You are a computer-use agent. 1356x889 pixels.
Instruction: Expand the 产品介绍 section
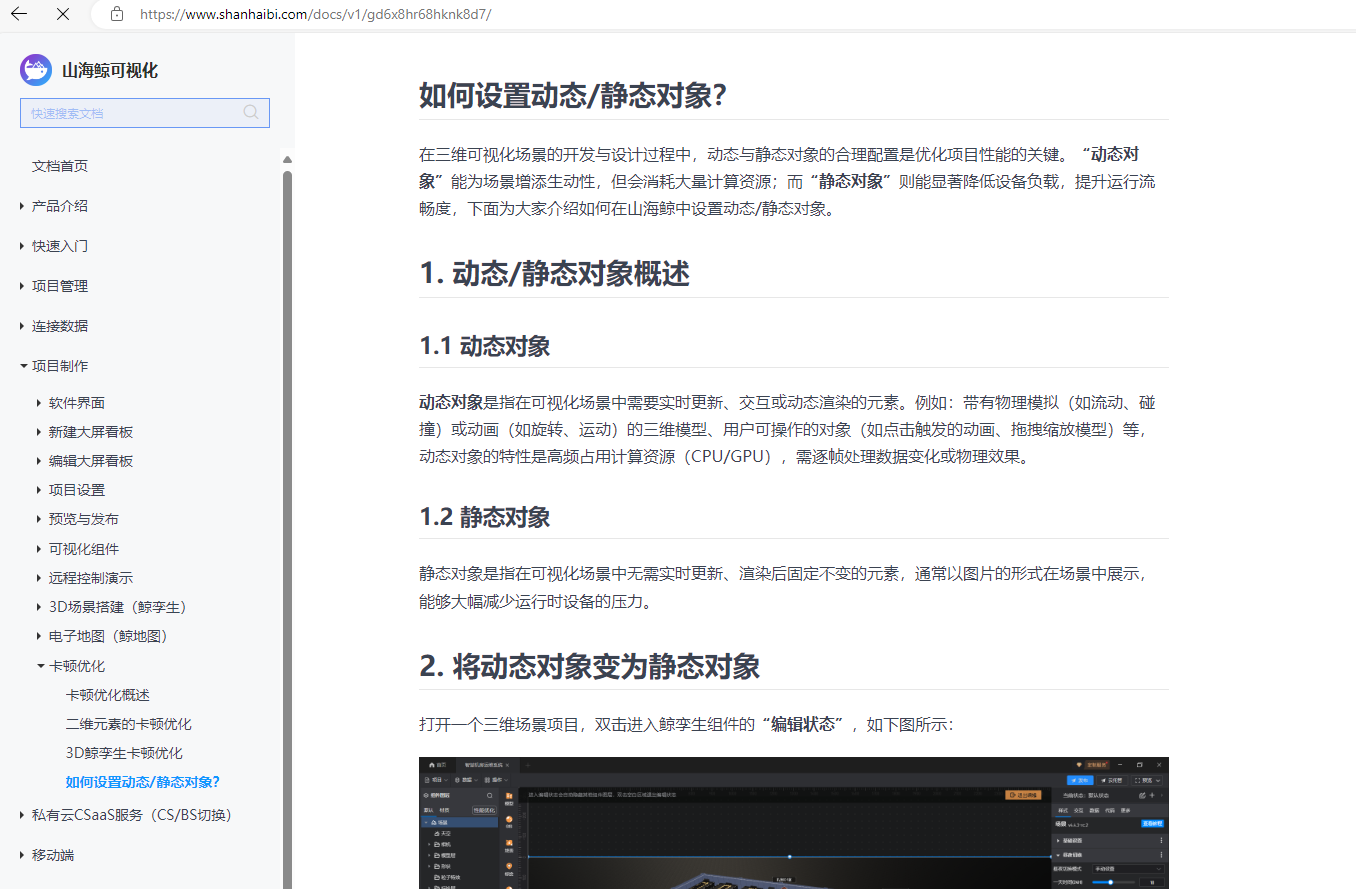[59, 206]
